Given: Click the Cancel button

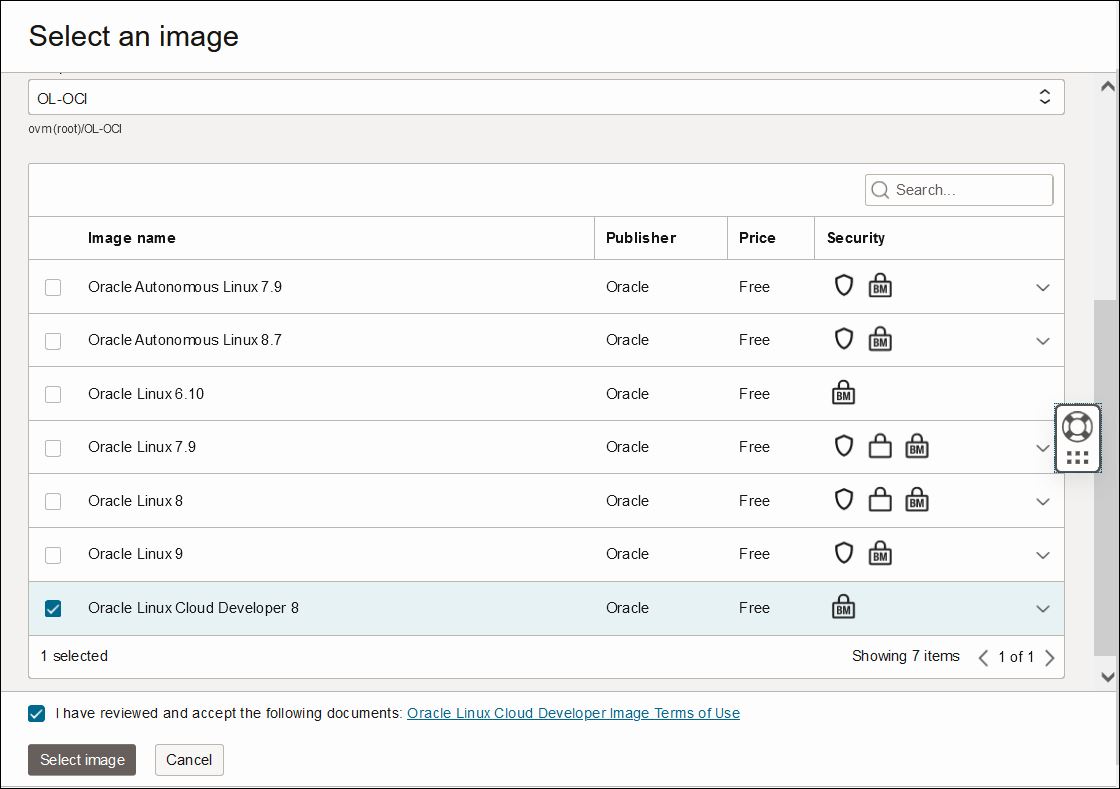Looking at the screenshot, I should 189,760.
